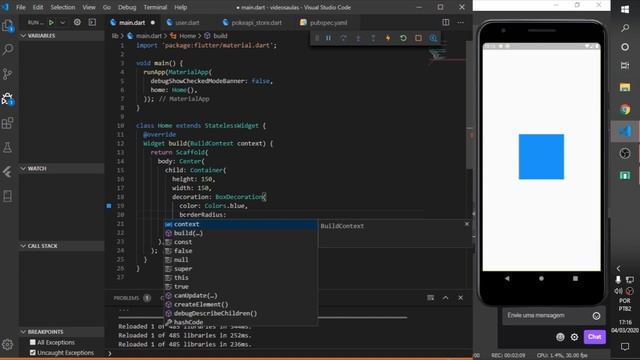
Task: Open the Extensions view
Action: point(8,123)
